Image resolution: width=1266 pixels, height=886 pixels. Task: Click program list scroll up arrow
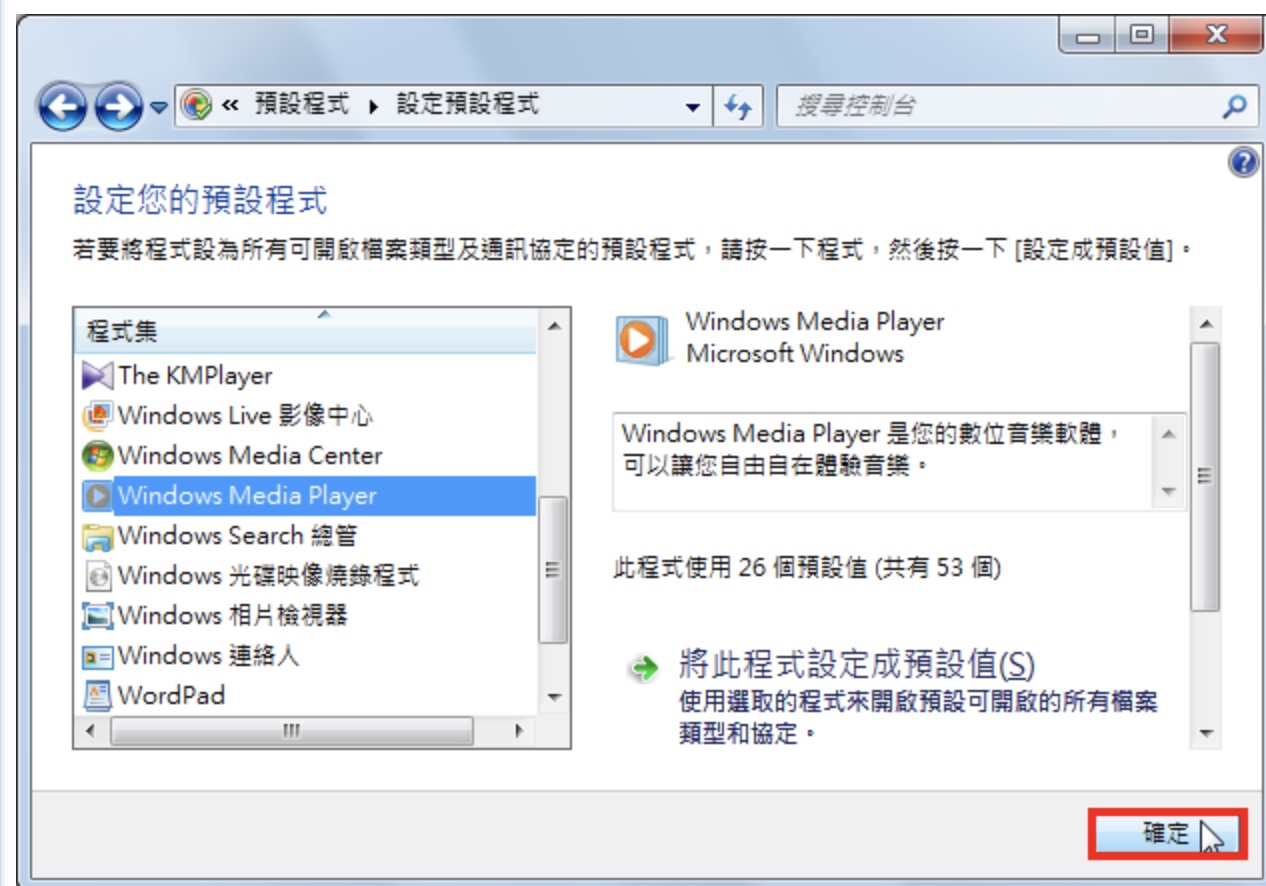pos(554,326)
